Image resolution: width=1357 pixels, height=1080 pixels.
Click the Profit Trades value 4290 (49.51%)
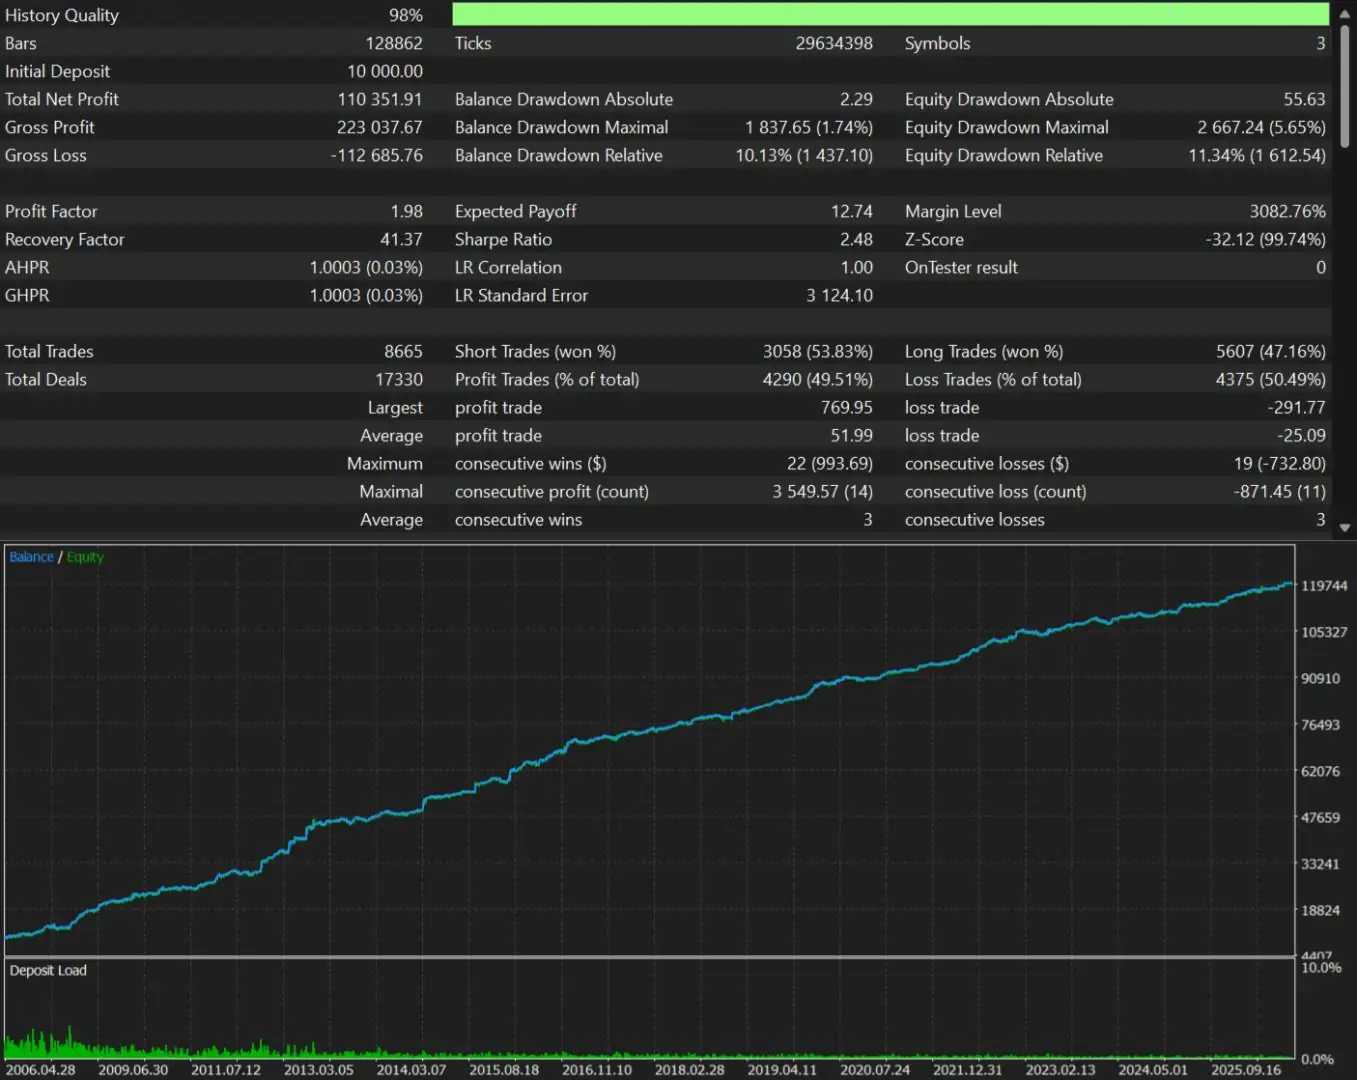pyautogui.click(x=818, y=379)
